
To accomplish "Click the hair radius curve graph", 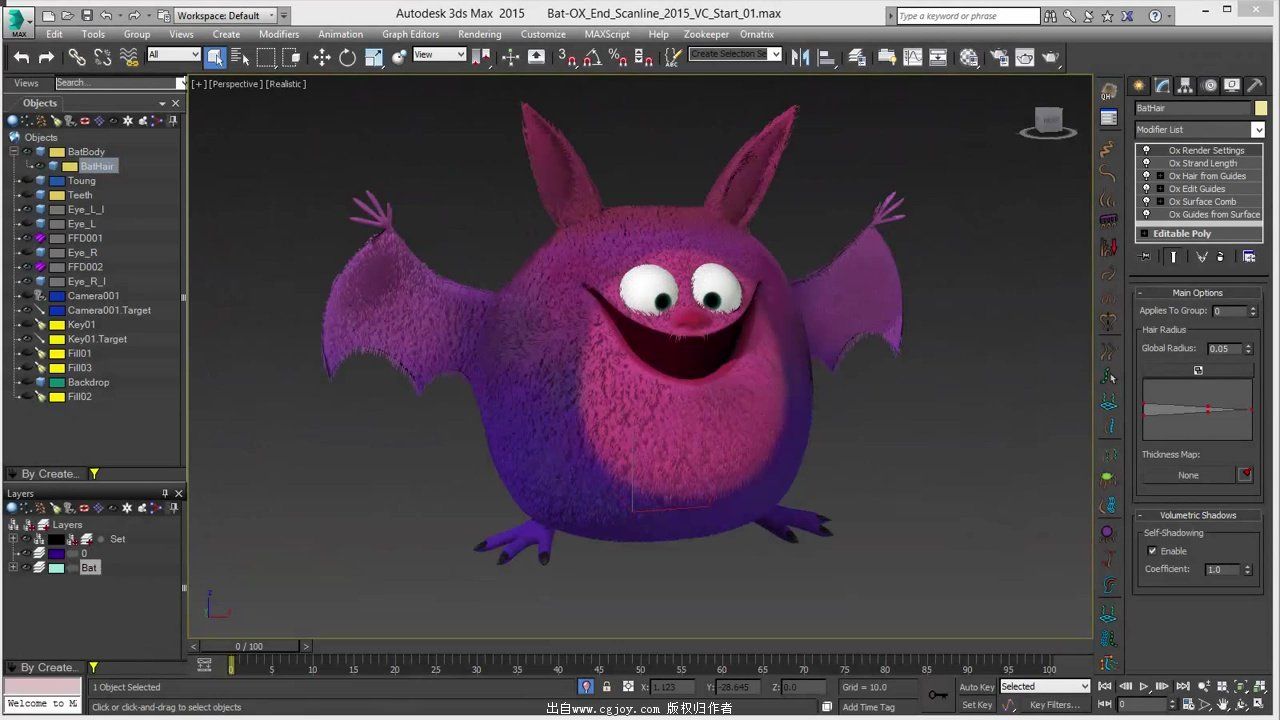I will 1197,409.
